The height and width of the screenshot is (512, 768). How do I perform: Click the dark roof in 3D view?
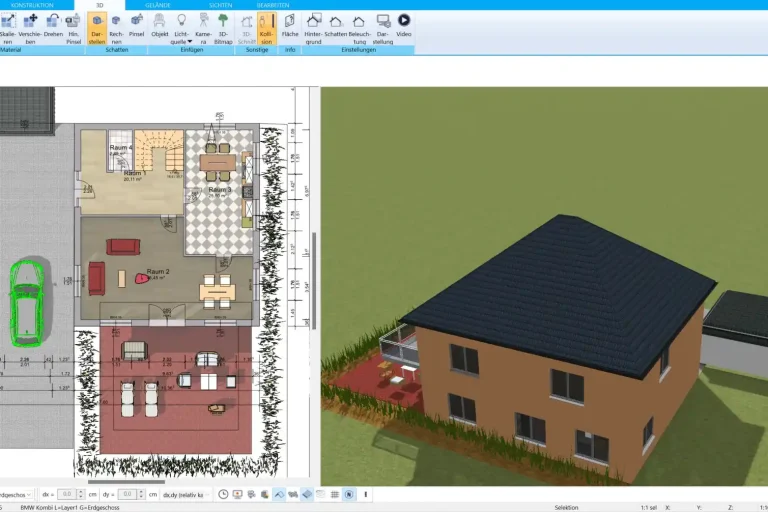560,294
